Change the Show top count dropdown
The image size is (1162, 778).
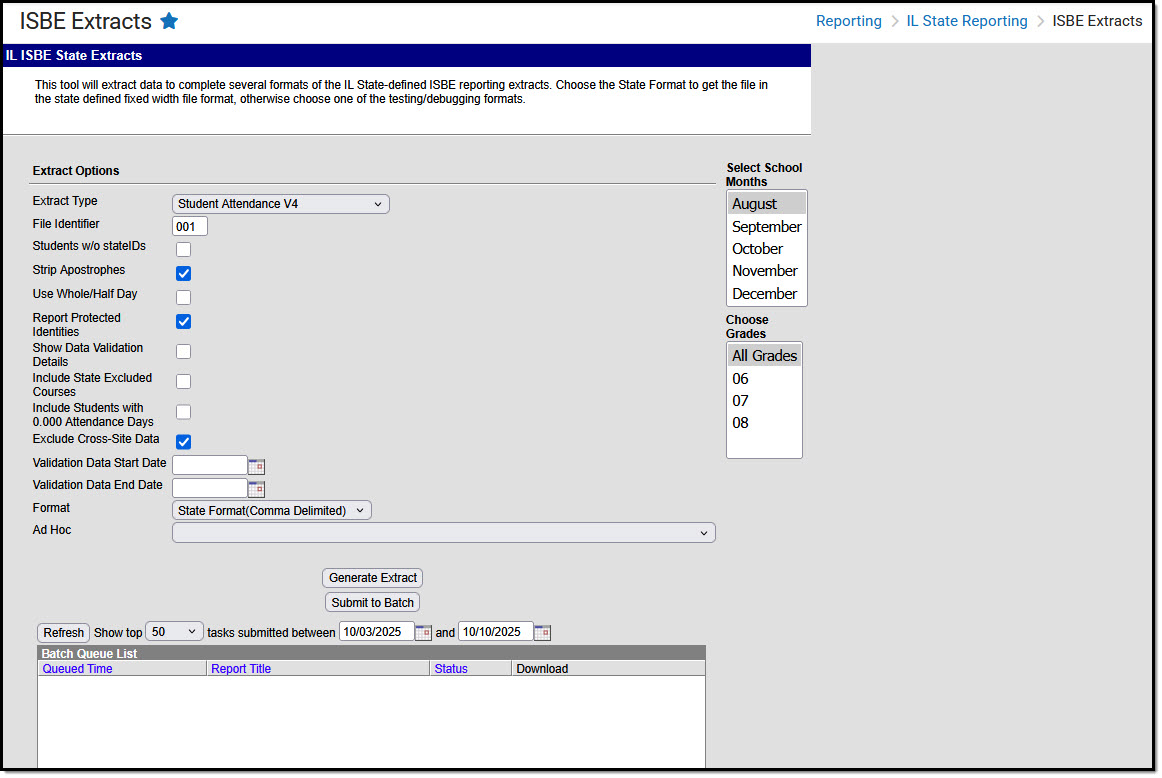click(x=174, y=631)
